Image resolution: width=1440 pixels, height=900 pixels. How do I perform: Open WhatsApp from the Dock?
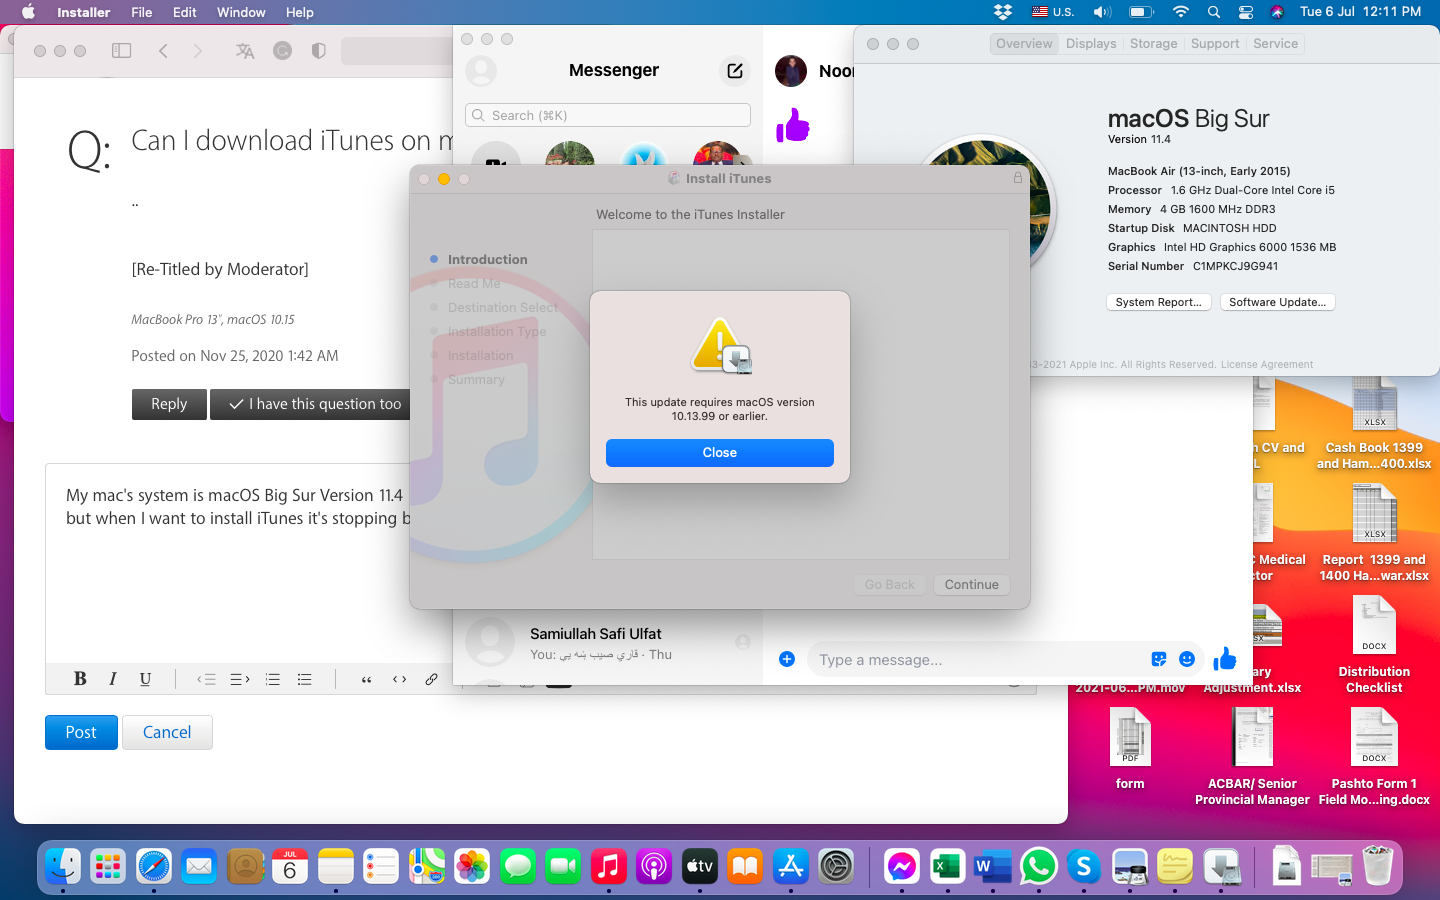(1039, 866)
